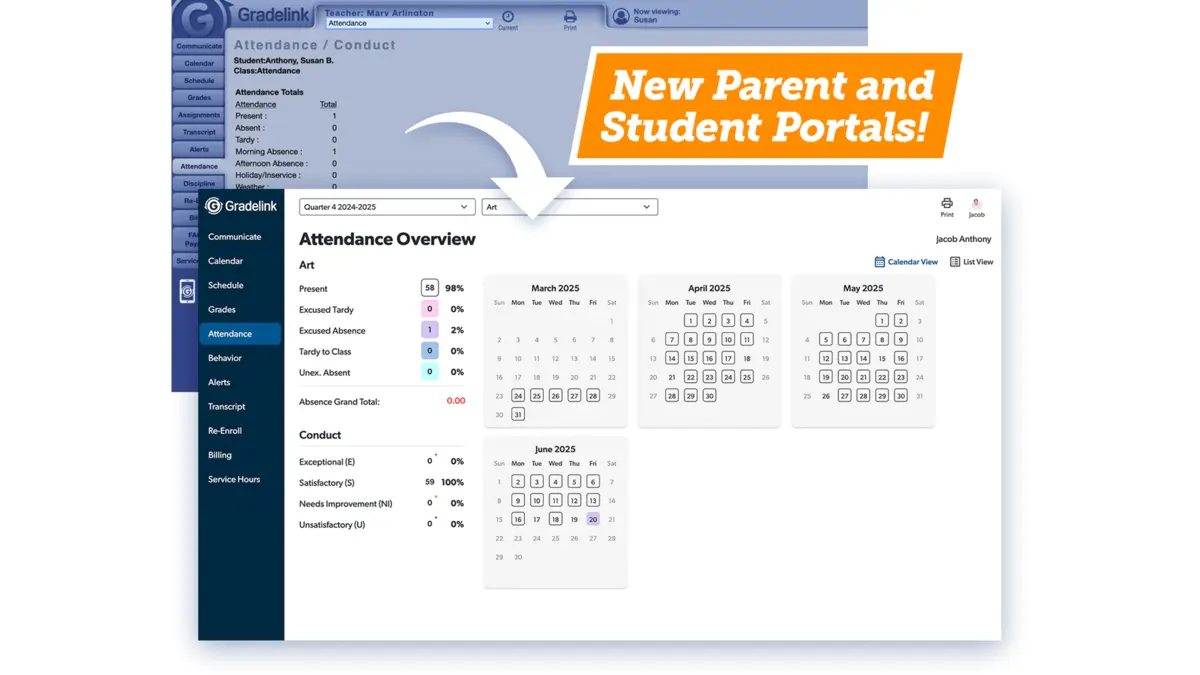Open Jacob's user avatar menu
This screenshot has width=1200, height=675.
click(x=976, y=203)
